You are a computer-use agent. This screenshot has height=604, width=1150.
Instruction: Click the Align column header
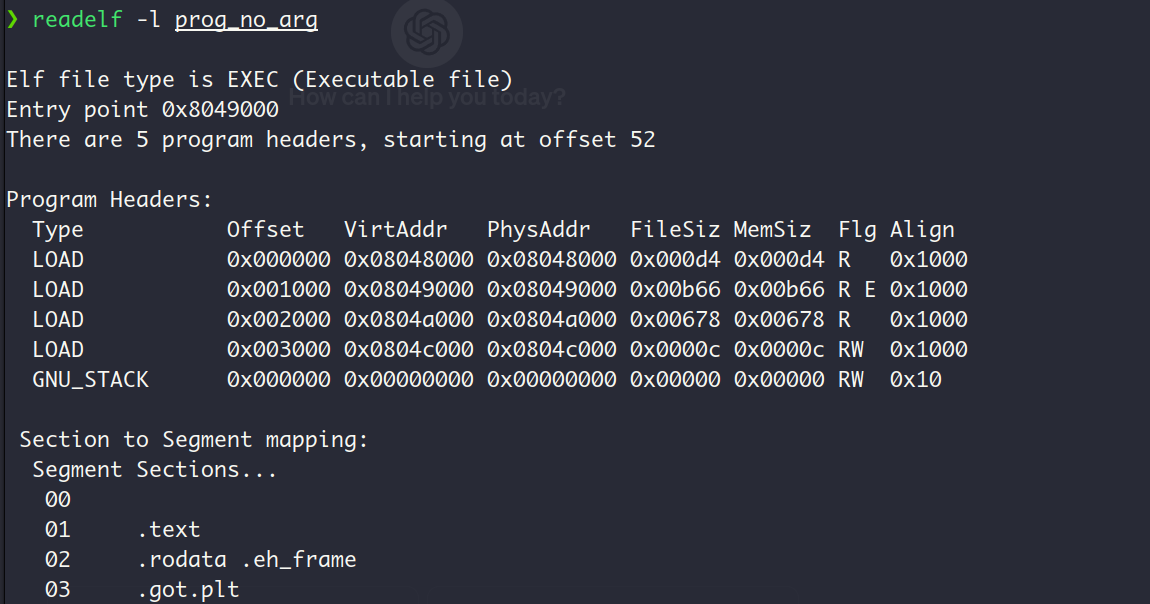tap(922, 230)
